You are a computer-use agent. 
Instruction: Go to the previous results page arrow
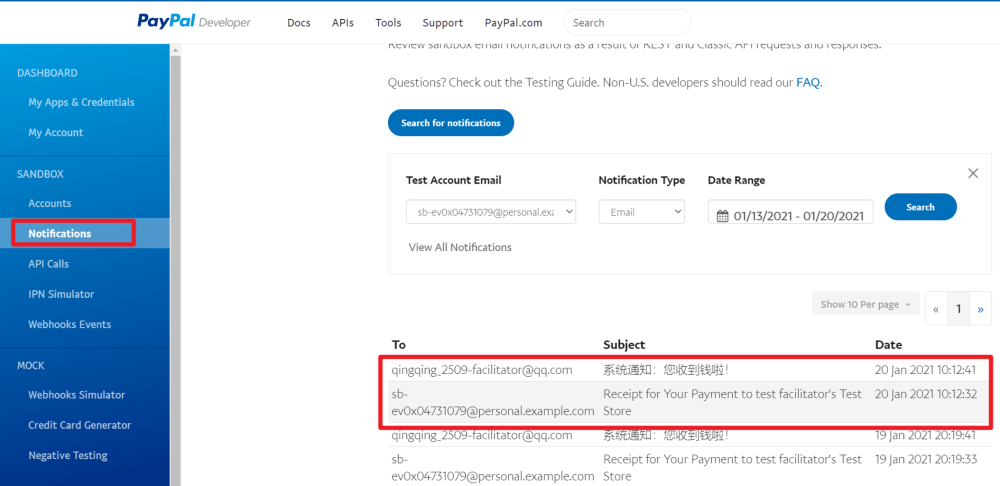click(936, 309)
